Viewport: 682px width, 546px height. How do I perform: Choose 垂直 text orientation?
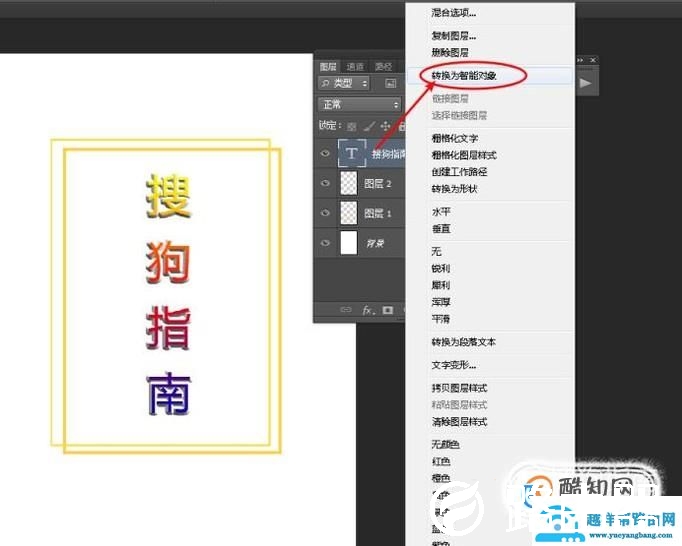(x=441, y=229)
